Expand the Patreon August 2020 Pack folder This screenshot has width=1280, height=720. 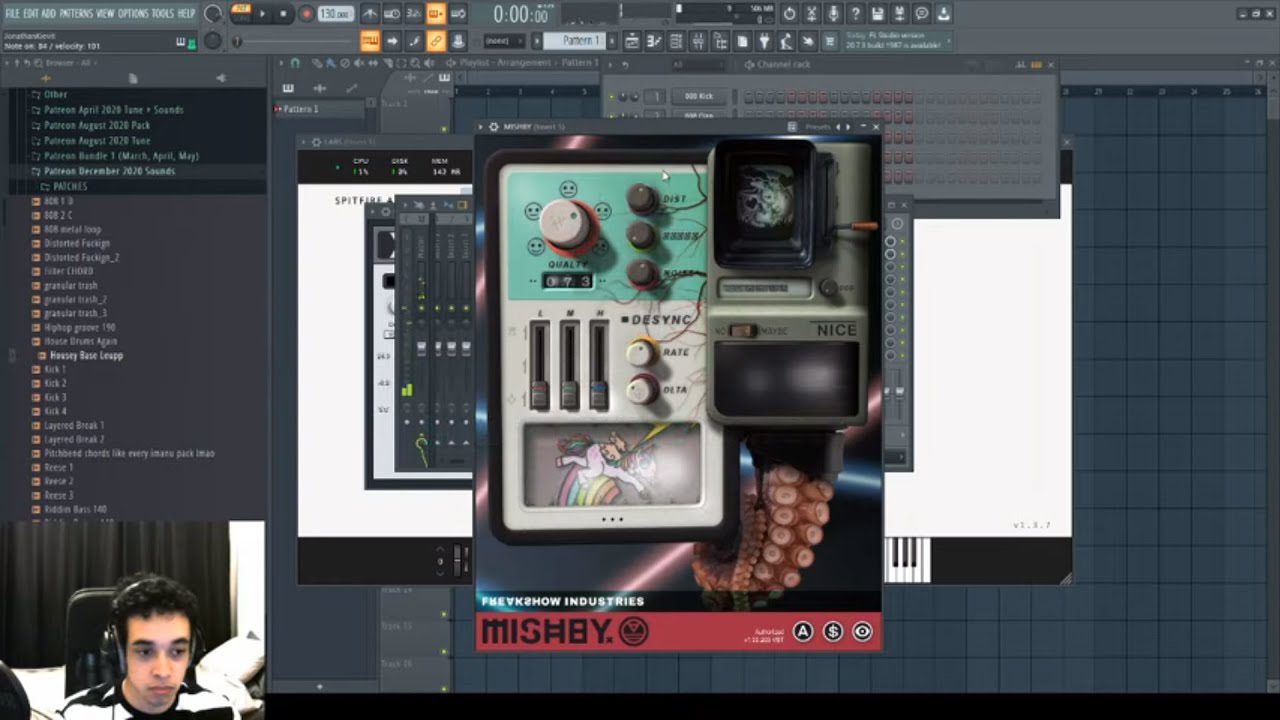[x=96, y=126]
